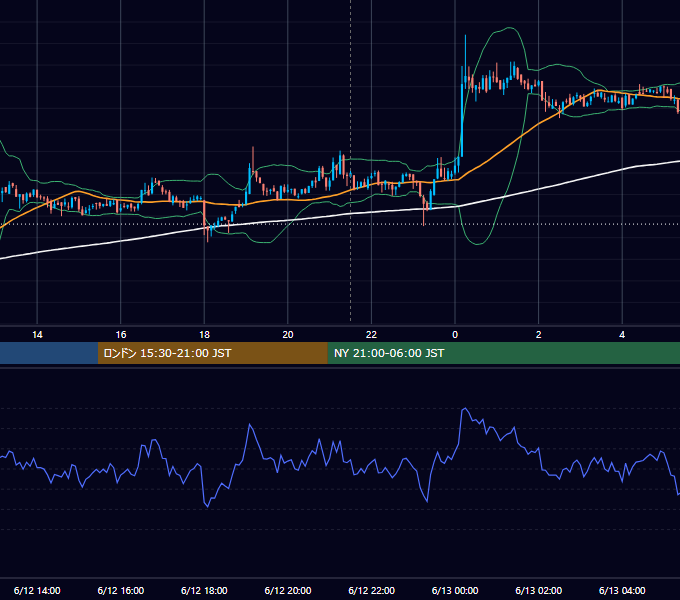Click the 6/13 04:00 label on the indicator axis

[x=622, y=590]
